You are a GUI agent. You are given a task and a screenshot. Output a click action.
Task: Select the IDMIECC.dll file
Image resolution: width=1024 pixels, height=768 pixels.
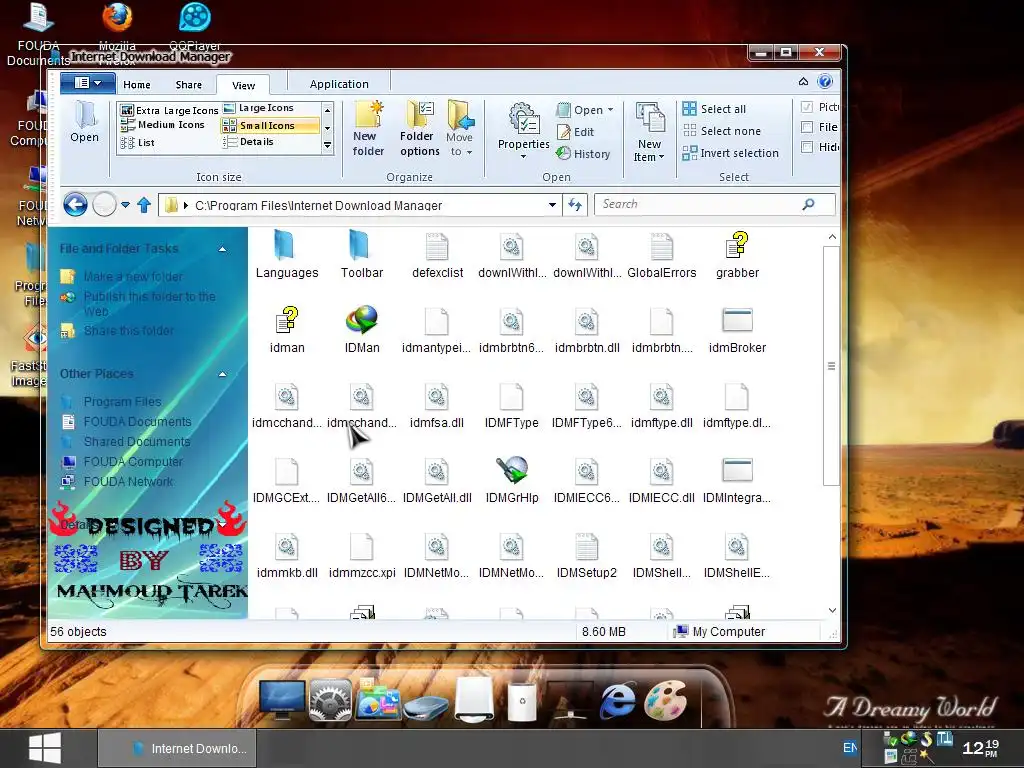pos(662,480)
